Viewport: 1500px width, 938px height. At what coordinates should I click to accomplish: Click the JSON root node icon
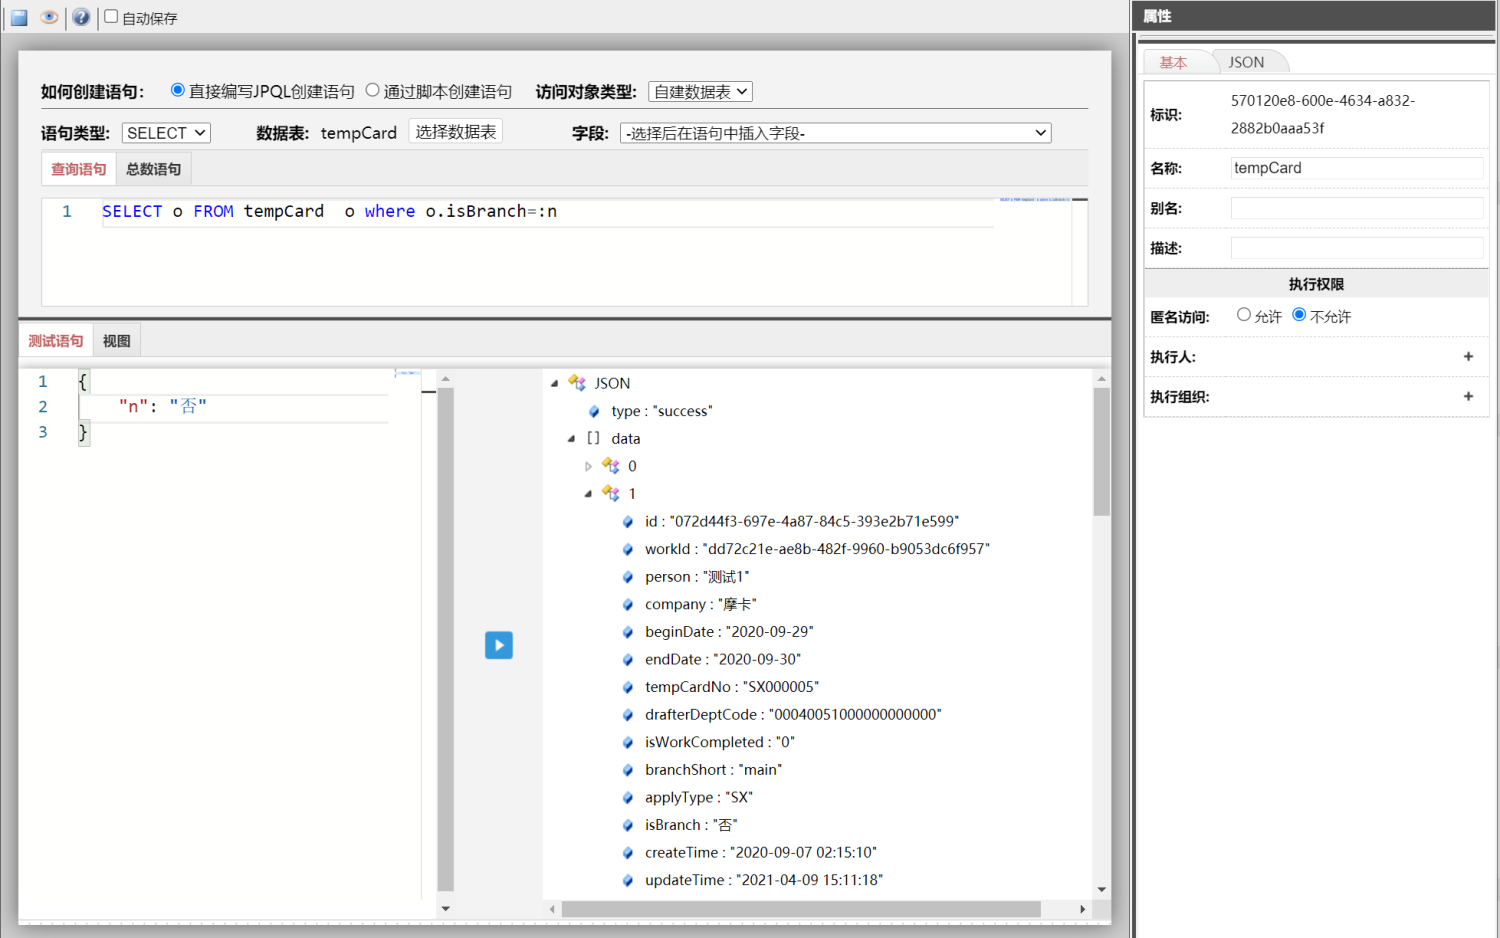(577, 383)
